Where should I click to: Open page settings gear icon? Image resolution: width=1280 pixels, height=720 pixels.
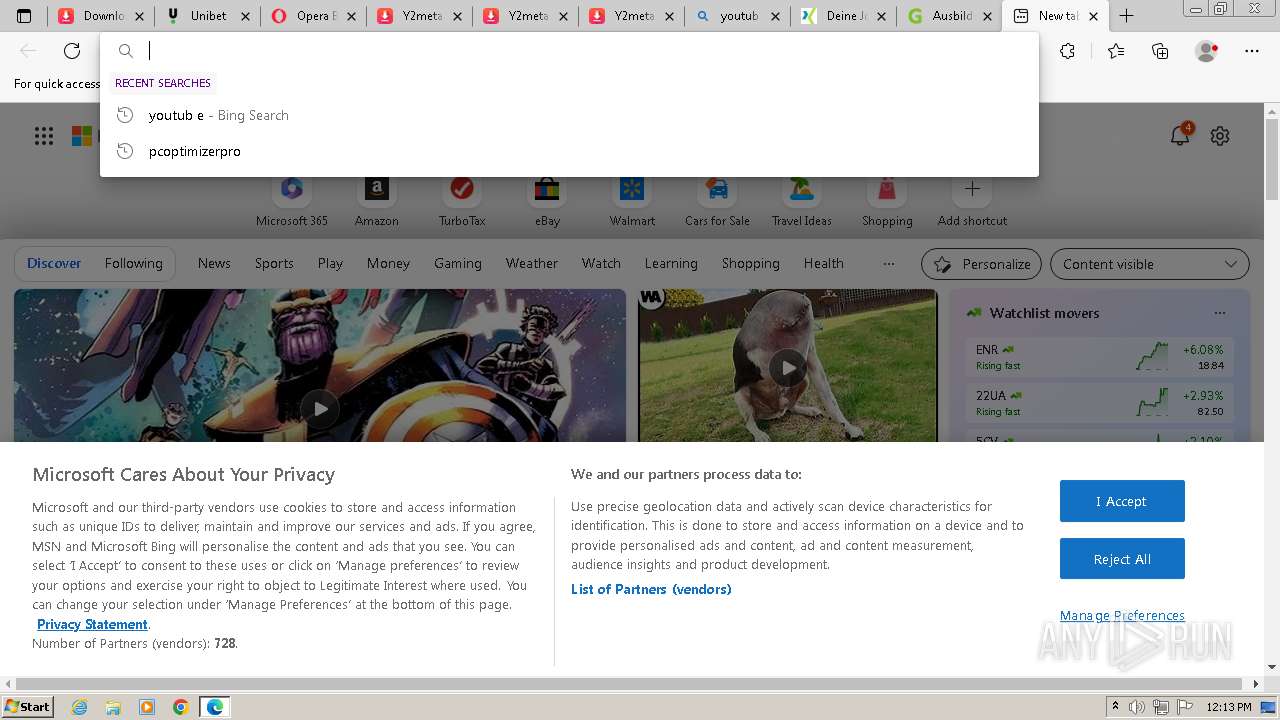(1220, 136)
